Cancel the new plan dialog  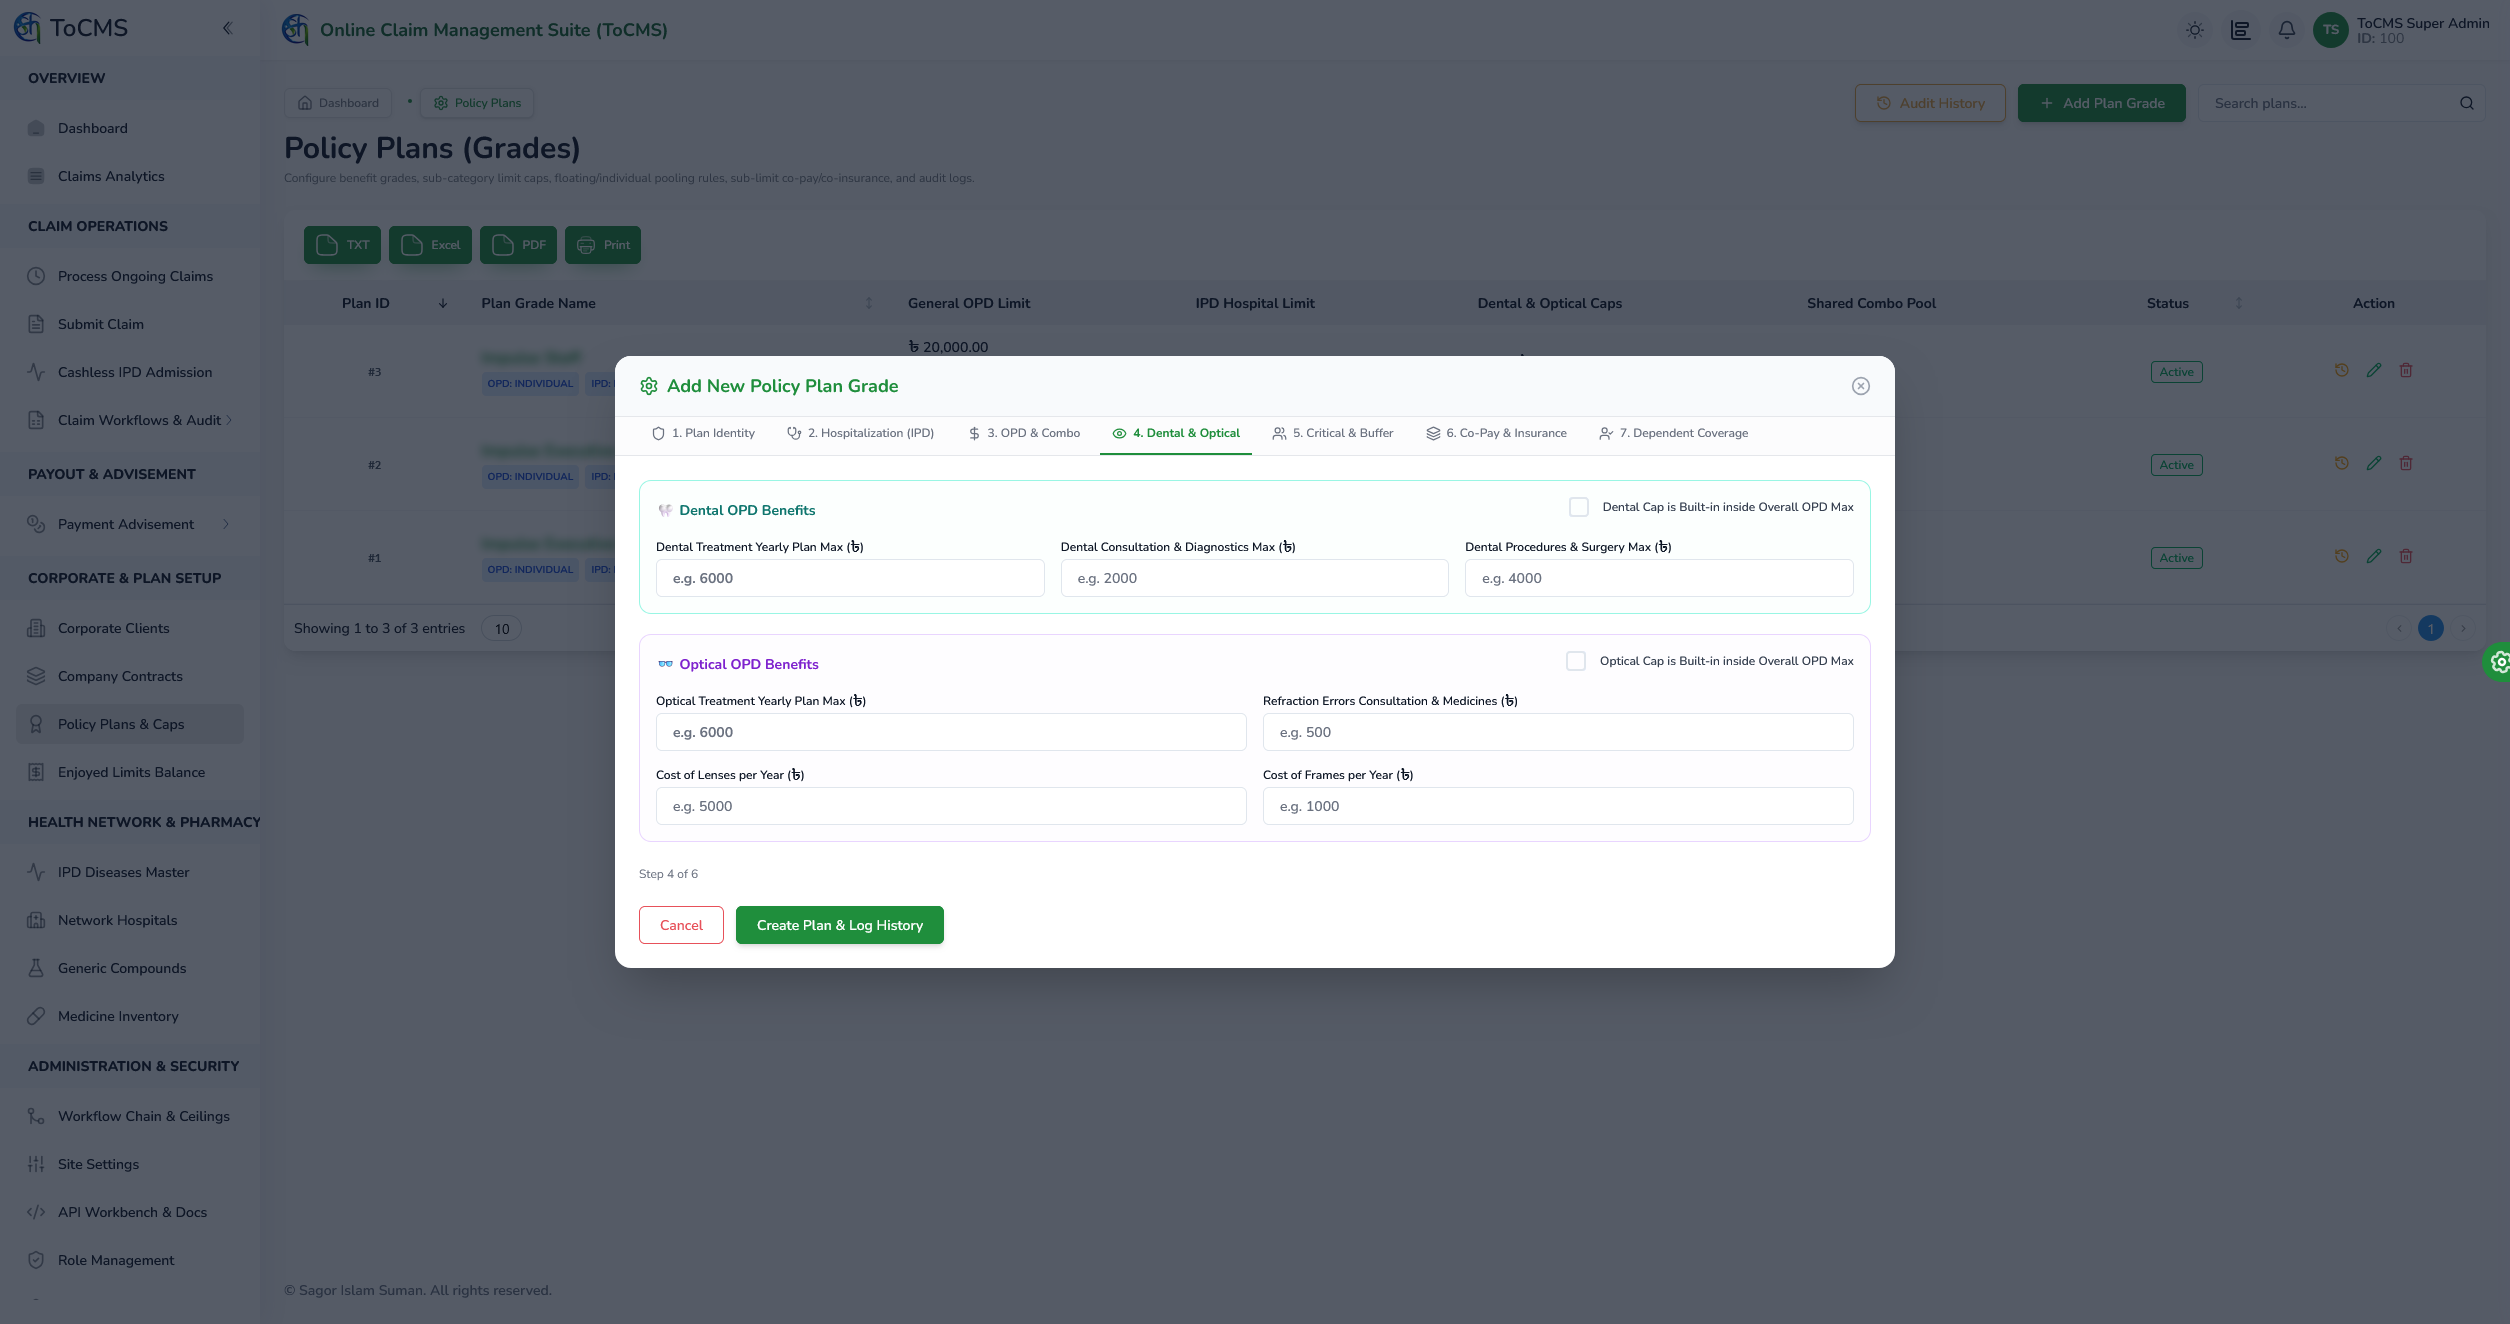pos(681,925)
